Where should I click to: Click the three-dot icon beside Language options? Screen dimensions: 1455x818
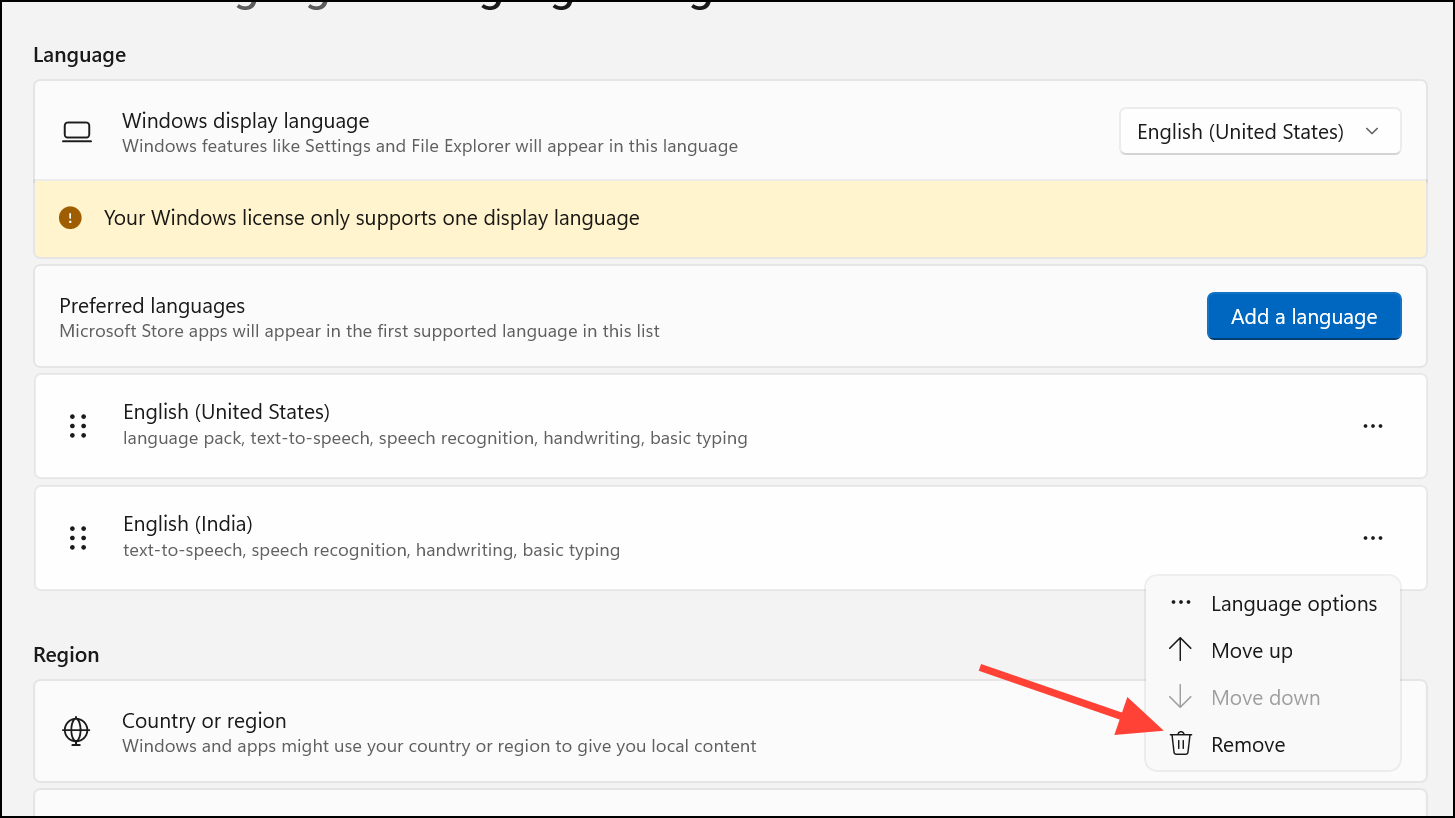(1181, 603)
